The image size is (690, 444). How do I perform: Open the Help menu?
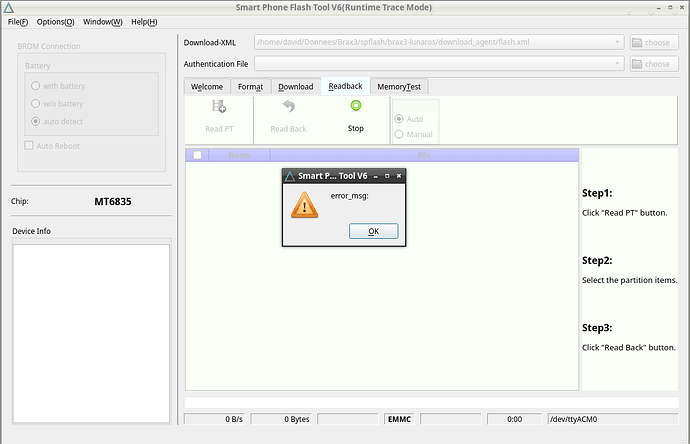coord(144,22)
